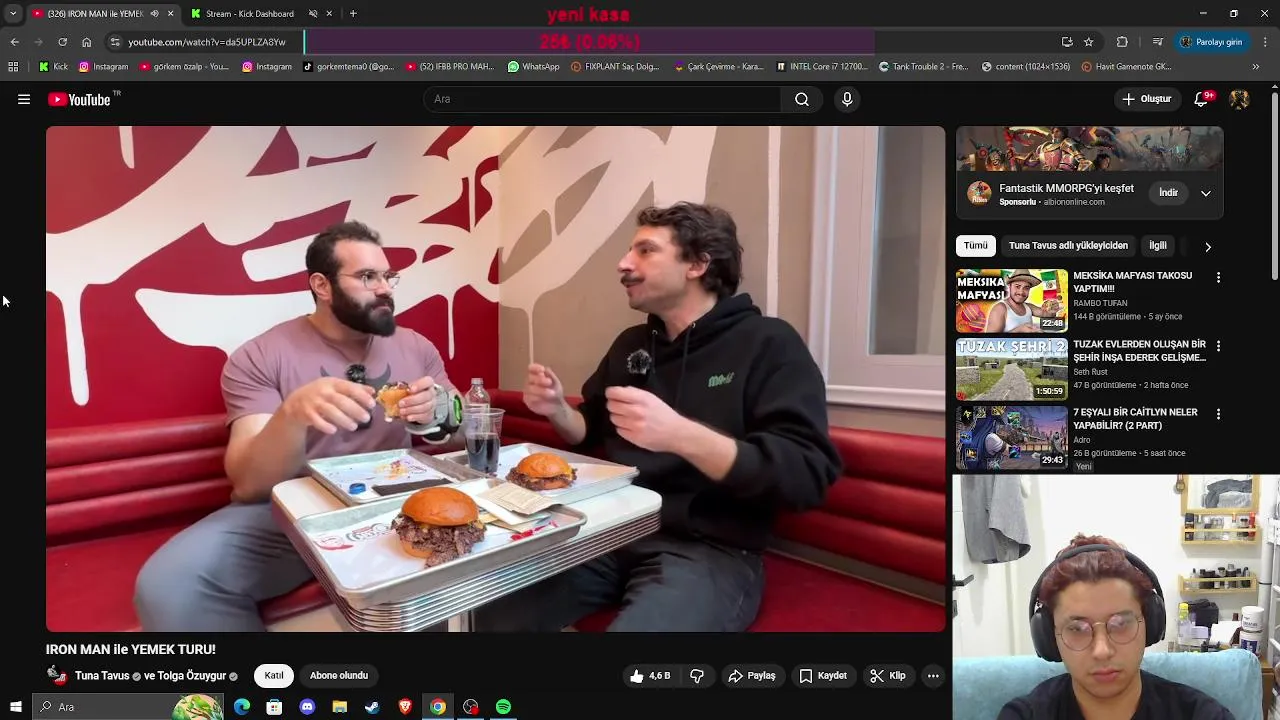Viewport: 1280px width, 720px height.
Task: Open the YouTube hamburger guide menu
Action: 24,99
